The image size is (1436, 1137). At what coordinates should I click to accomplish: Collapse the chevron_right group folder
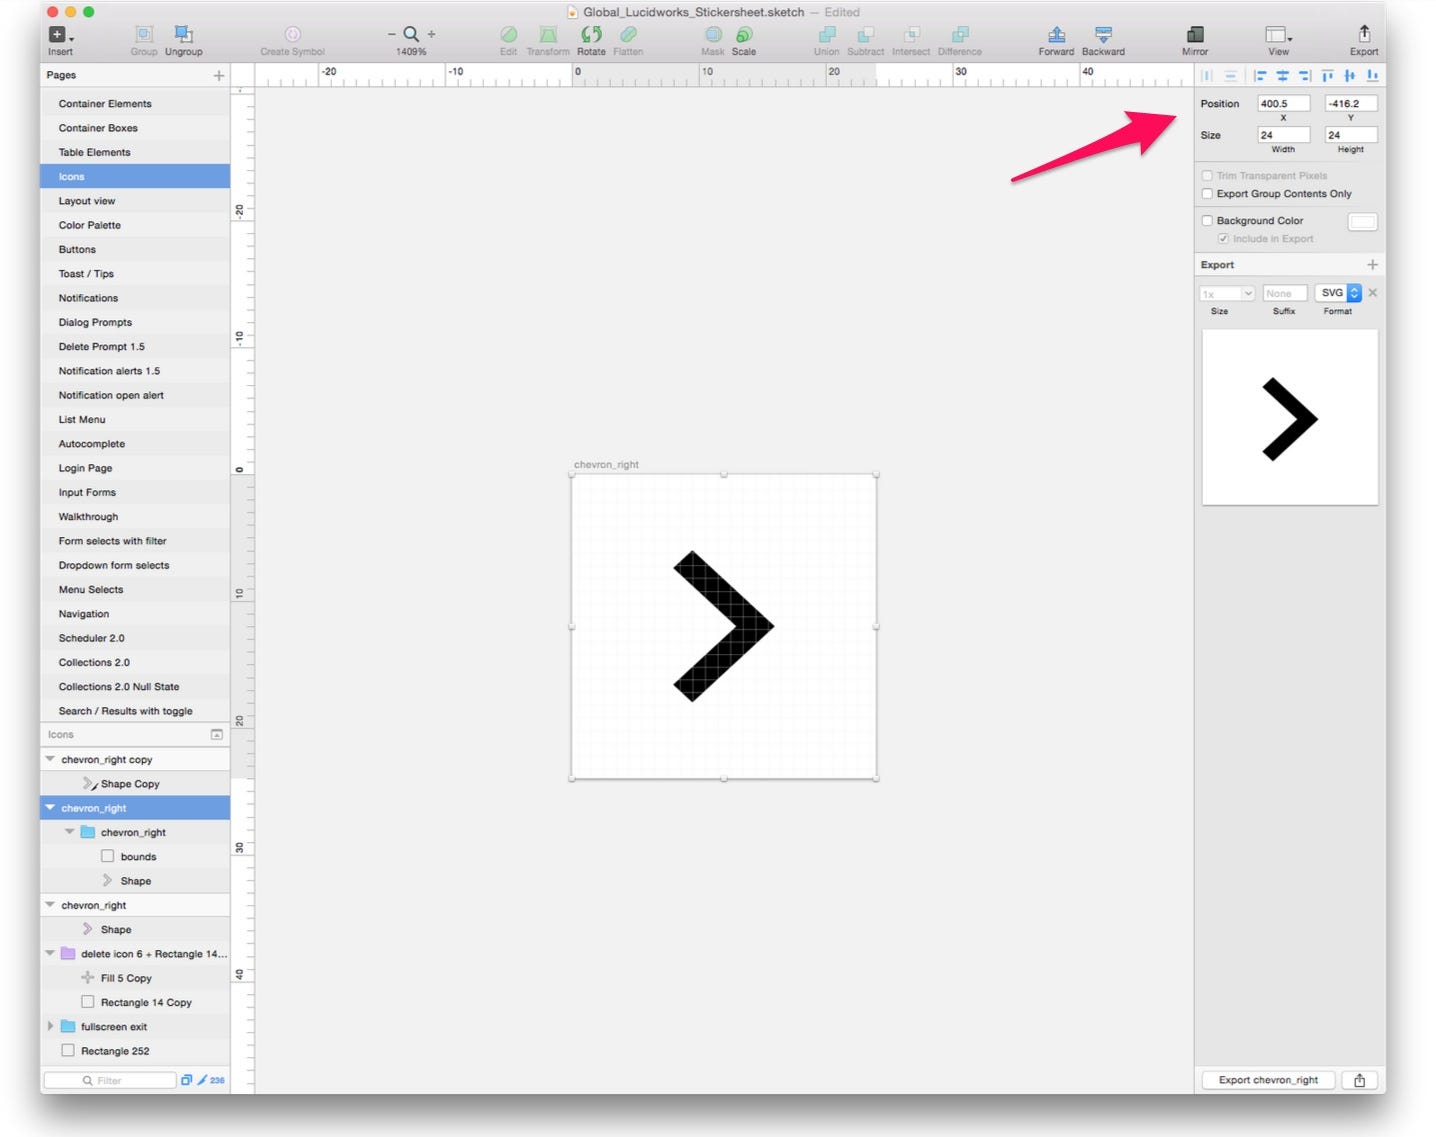(x=70, y=832)
